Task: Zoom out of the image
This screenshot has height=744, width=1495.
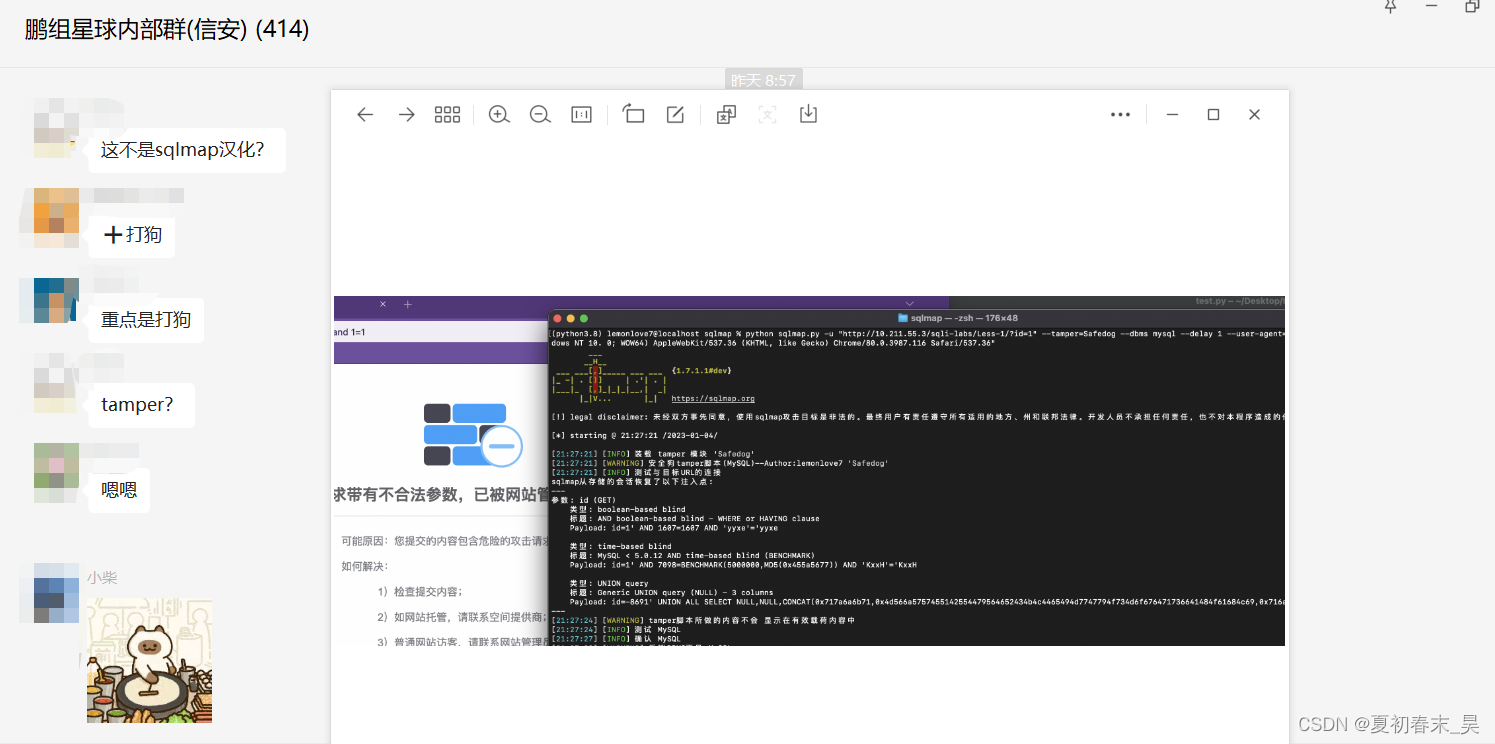Action: tap(540, 115)
